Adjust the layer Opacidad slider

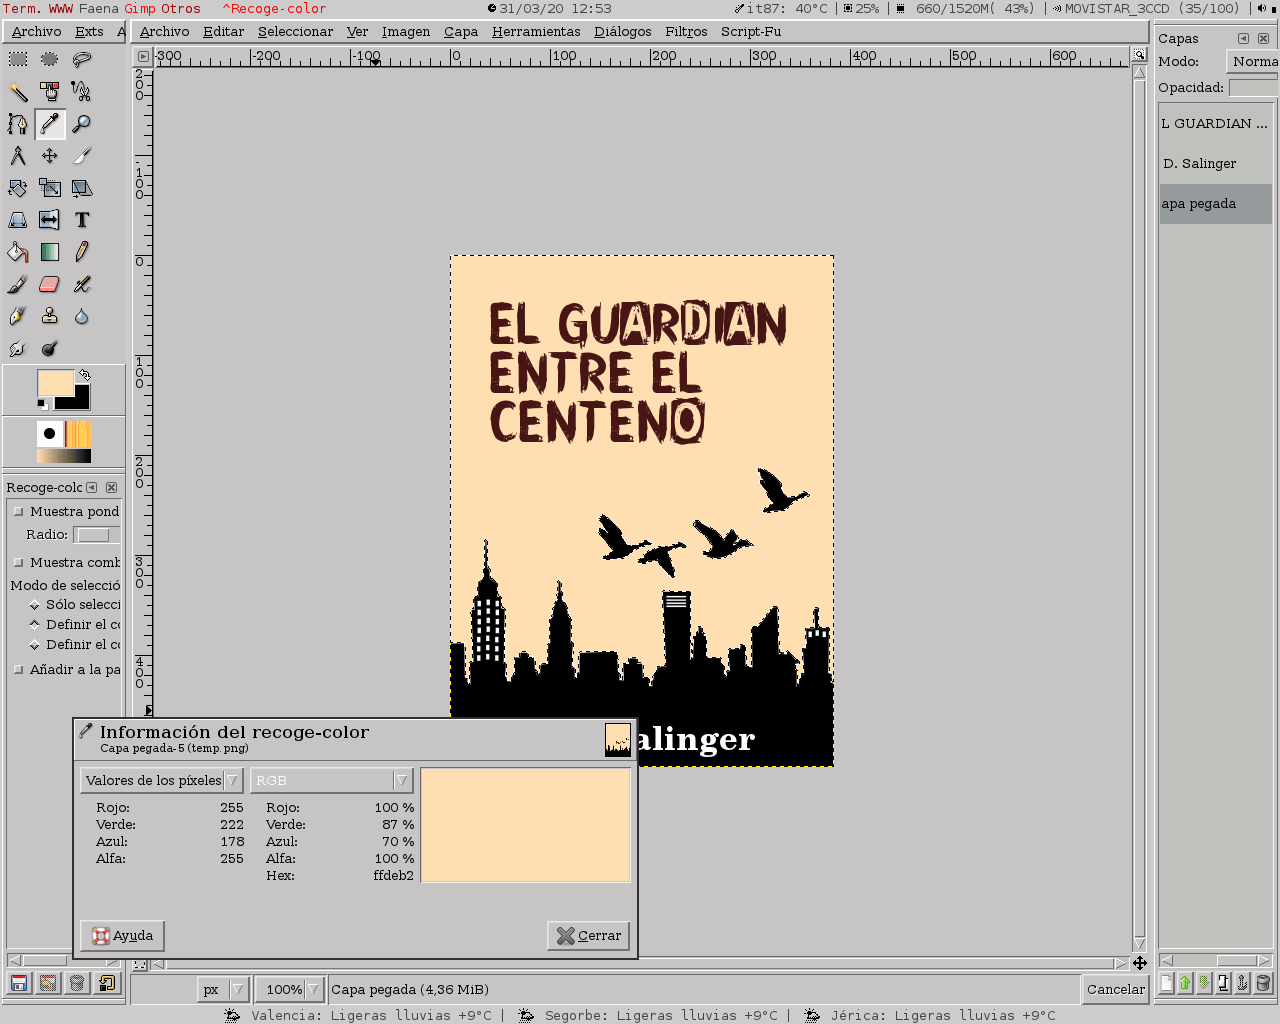[1253, 88]
